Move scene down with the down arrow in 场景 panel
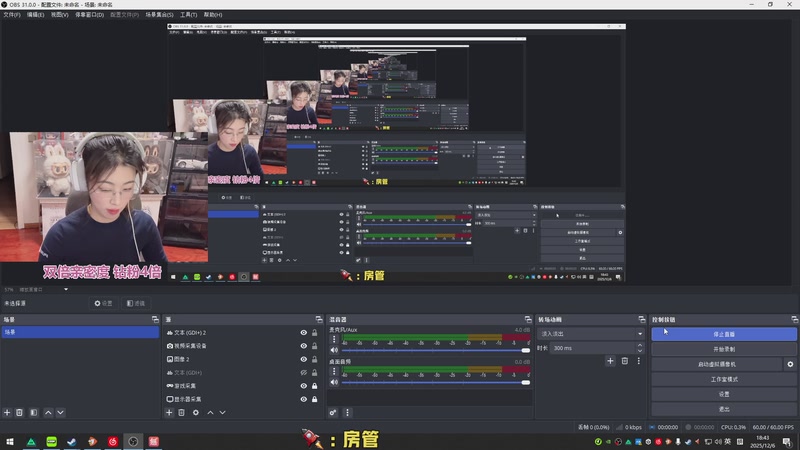800x450 pixels. click(60, 412)
